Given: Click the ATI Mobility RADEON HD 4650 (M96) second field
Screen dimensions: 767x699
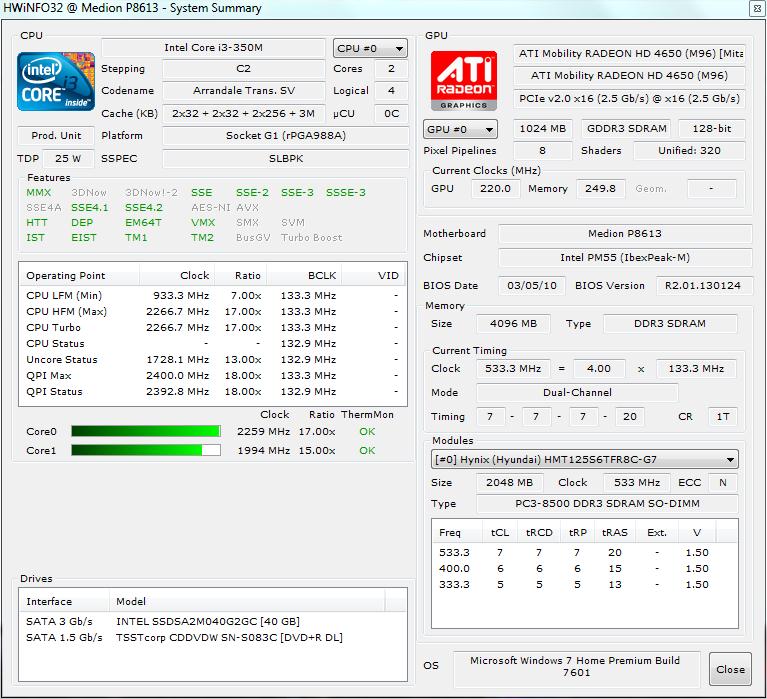Looking at the screenshot, I should point(629,76).
